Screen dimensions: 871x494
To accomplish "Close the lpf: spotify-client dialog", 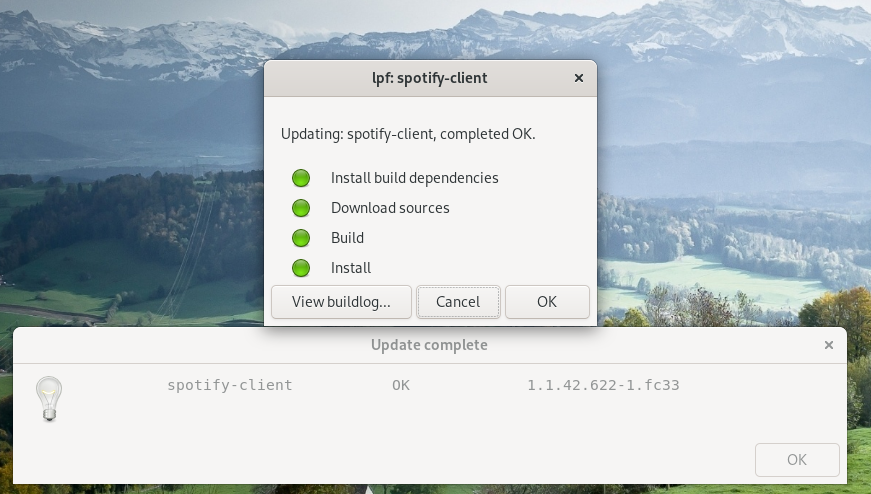I will point(579,77).
